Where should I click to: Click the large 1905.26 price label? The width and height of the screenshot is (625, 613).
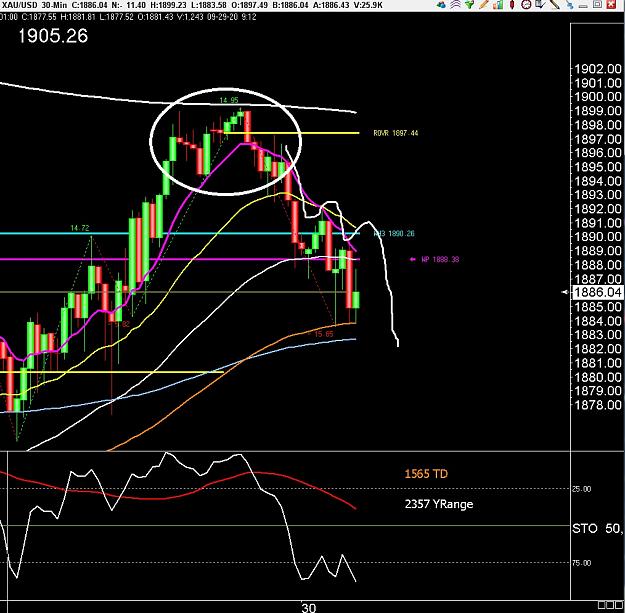pyautogui.click(x=53, y=36)
